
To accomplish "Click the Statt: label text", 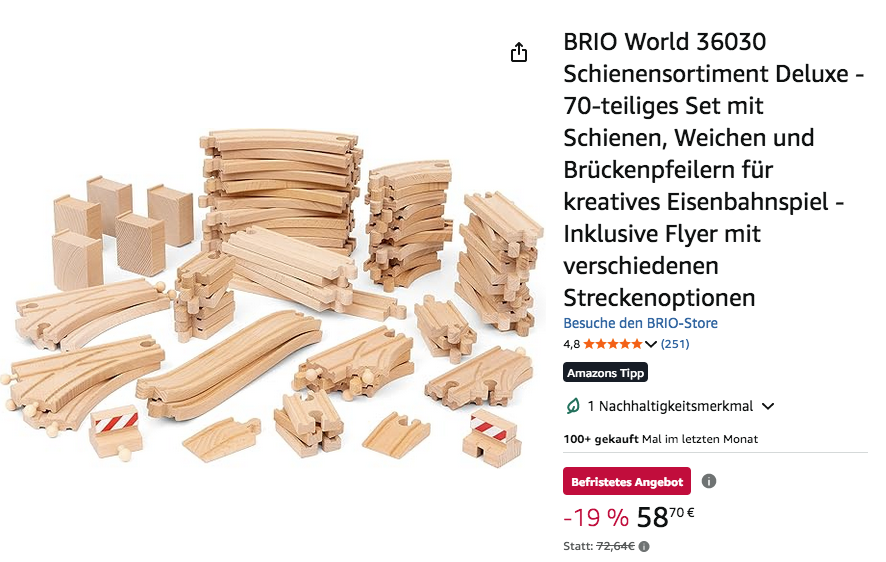I will tap(578, 546).
